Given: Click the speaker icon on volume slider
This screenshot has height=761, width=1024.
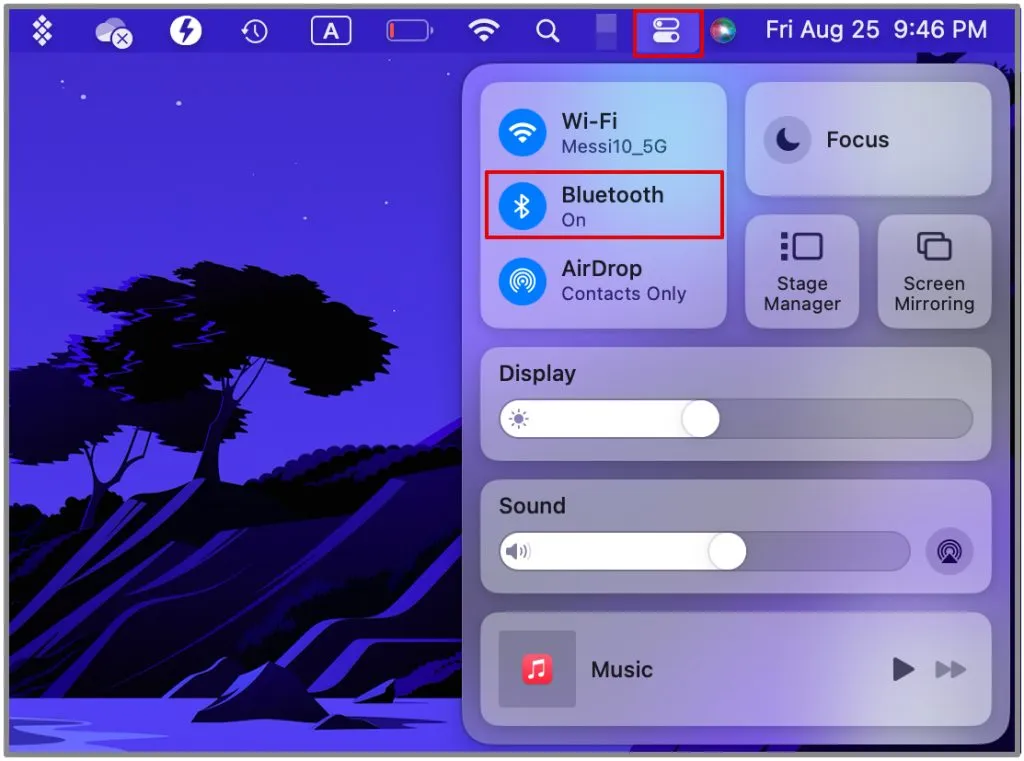Looking at the screenshot, I should point(519,551).
